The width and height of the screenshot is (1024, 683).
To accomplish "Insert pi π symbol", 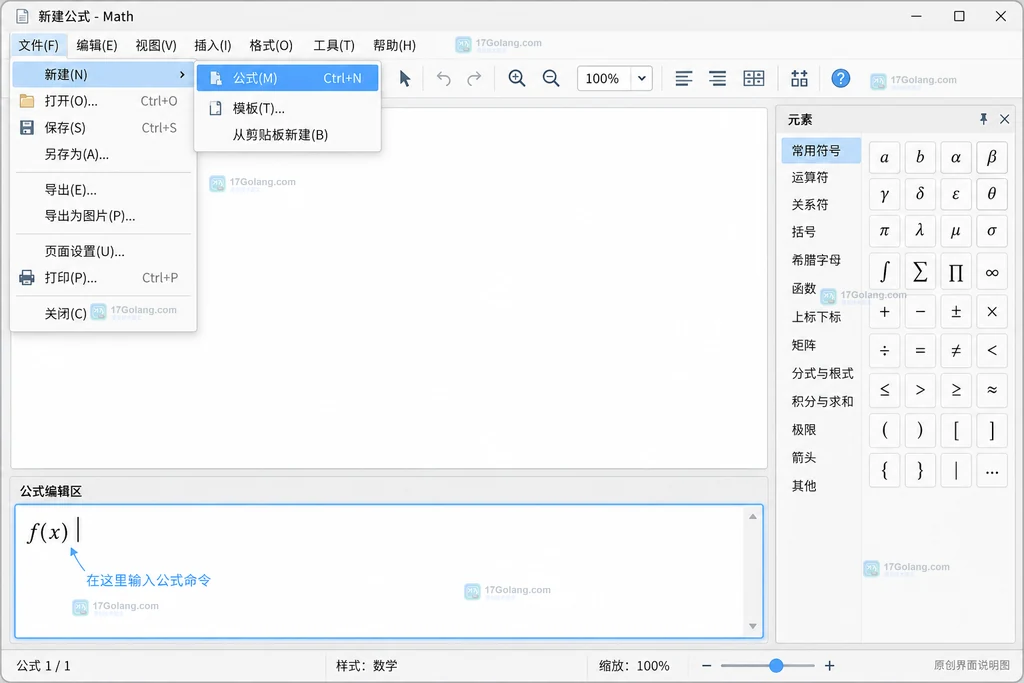I will 884,231.
